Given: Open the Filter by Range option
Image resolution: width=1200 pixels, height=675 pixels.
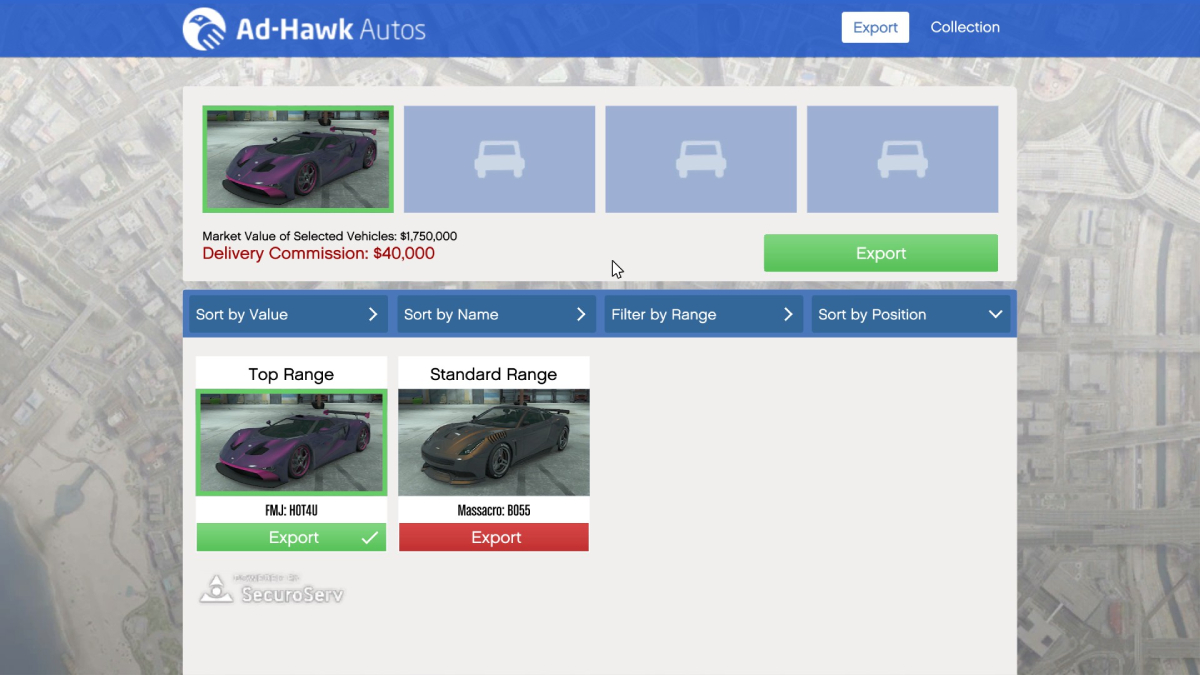Looking at the screenshot, I should [x=703, y=314].
